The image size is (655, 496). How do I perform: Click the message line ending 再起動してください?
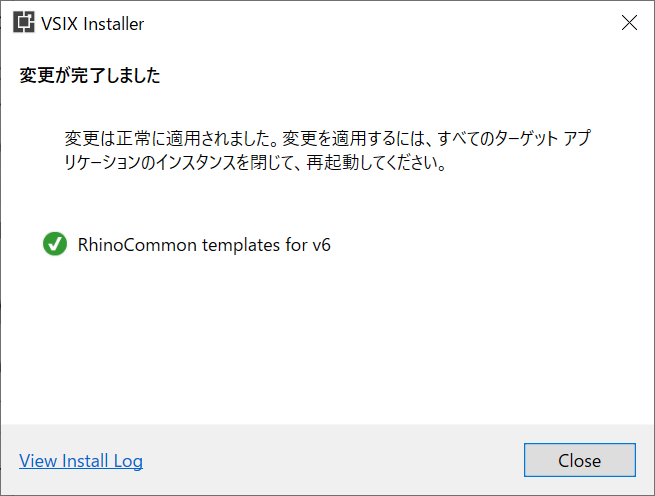[x=256, y=163]
